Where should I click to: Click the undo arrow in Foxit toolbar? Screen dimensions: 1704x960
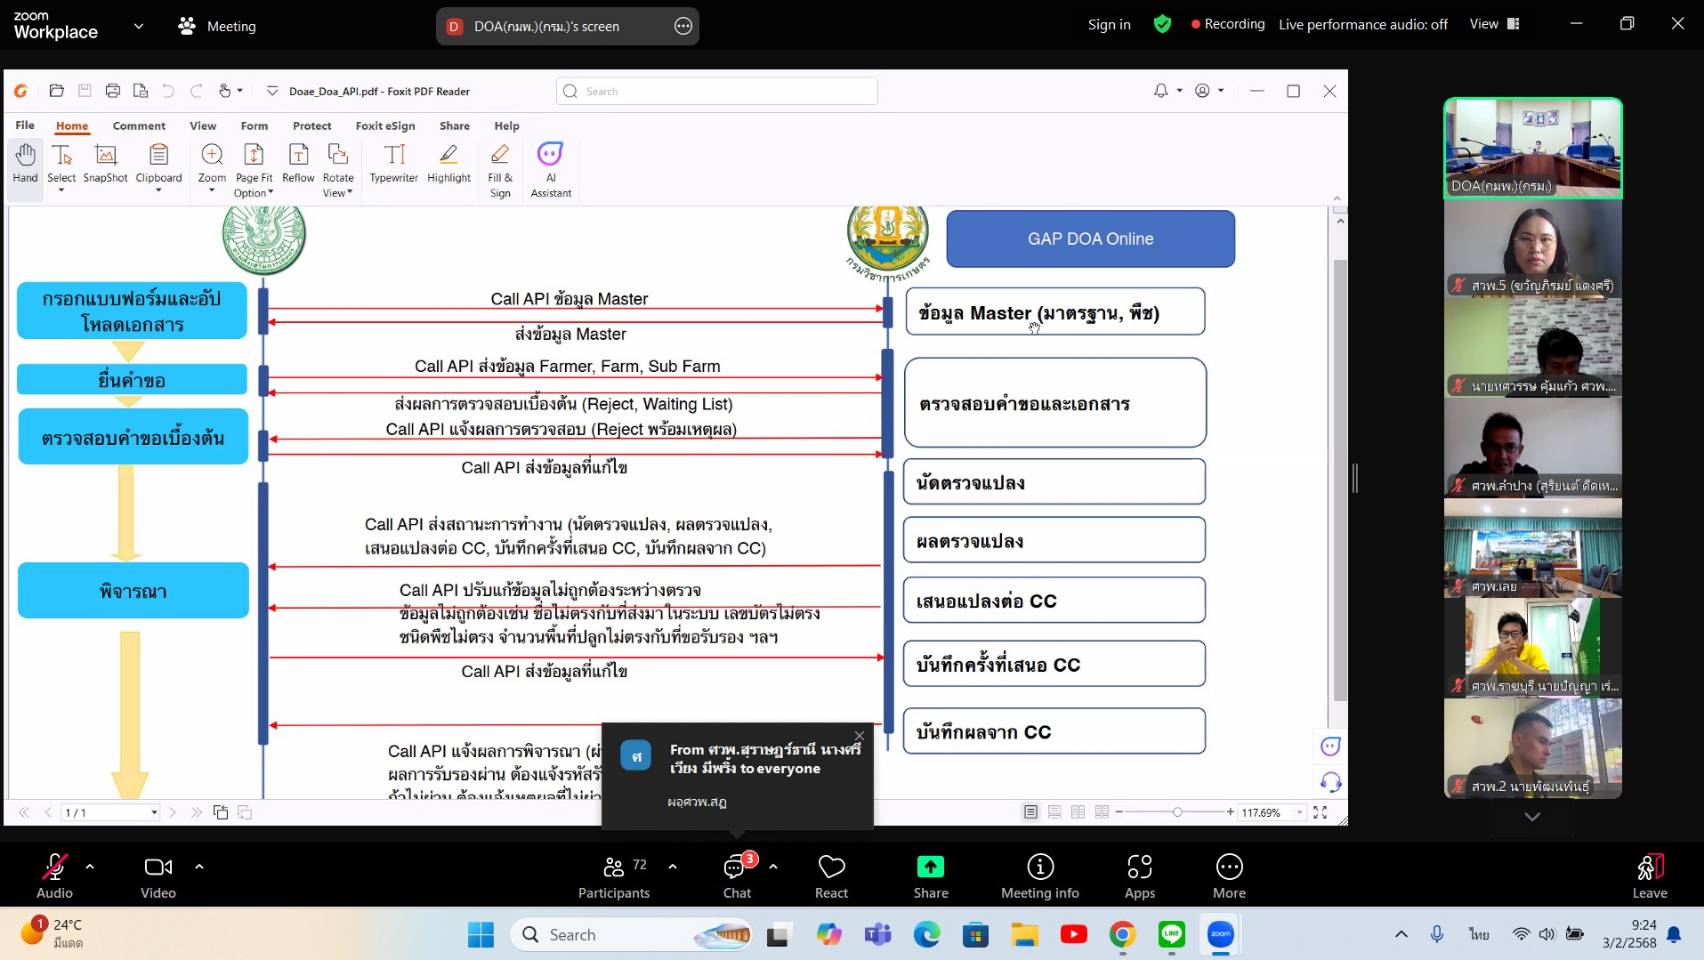pos(168,91)
